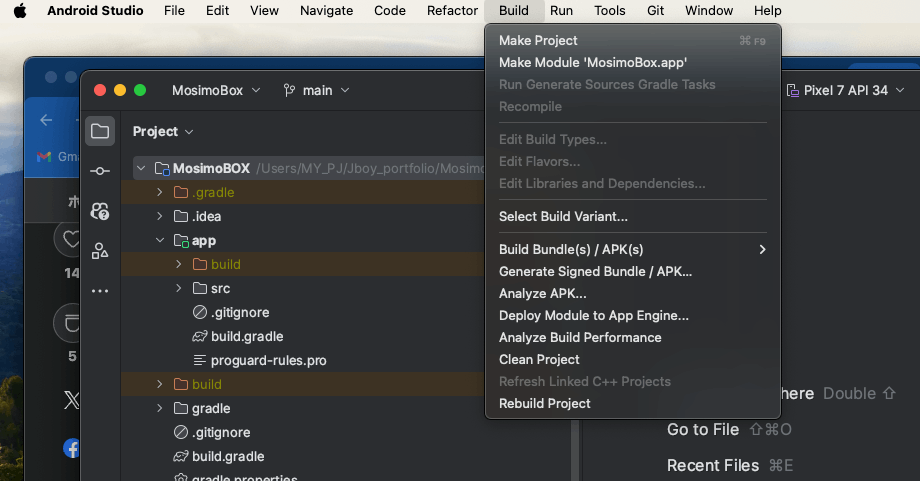This screenshot has width=920, height=481.
Task: Open the Commit tool window icon
Action: pos(99,171)
